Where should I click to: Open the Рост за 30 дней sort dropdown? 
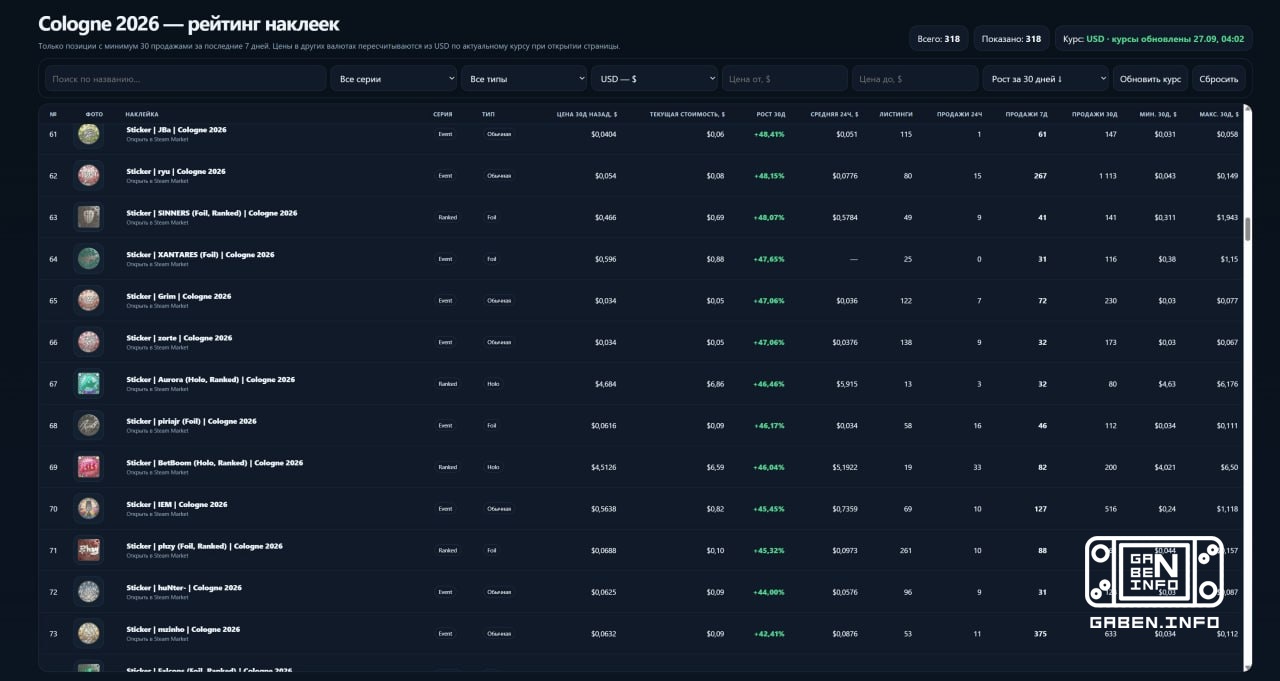point(1045,79)
